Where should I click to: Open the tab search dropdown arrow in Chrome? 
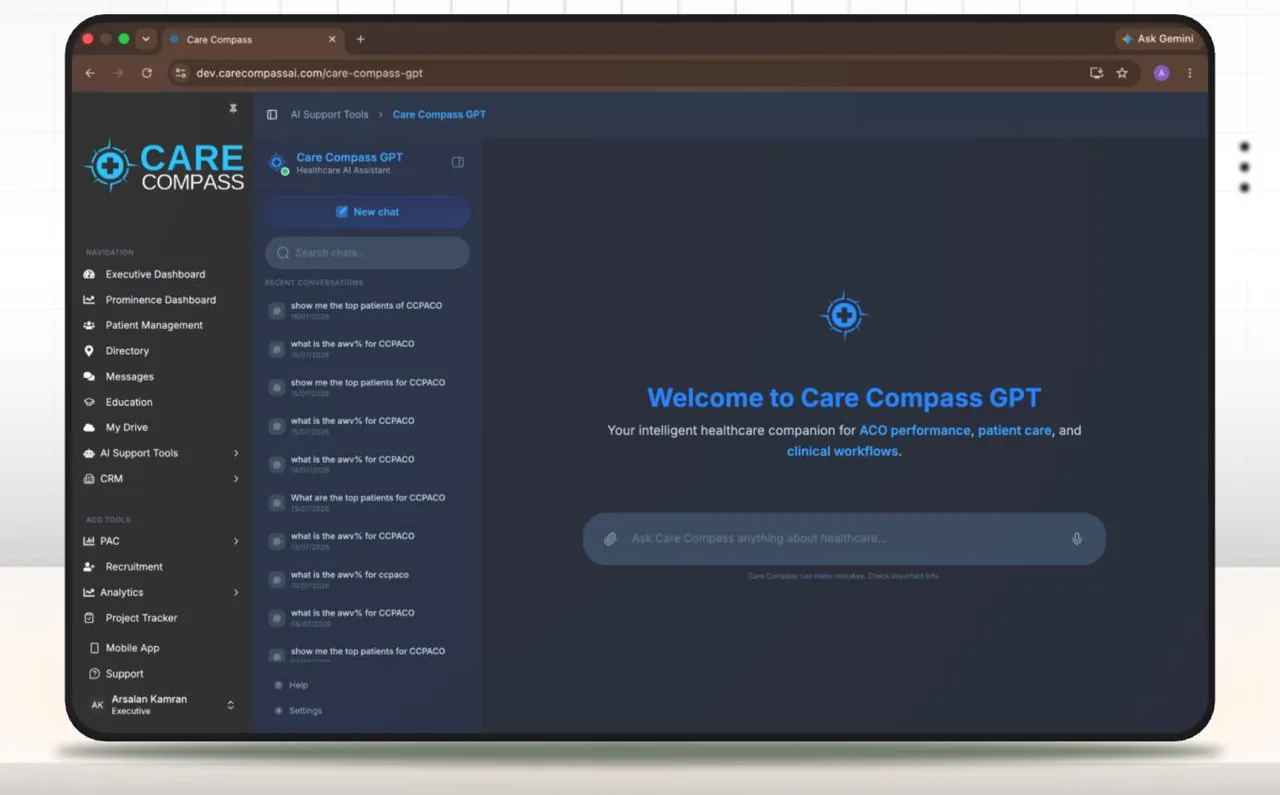(x=146, y=39)
